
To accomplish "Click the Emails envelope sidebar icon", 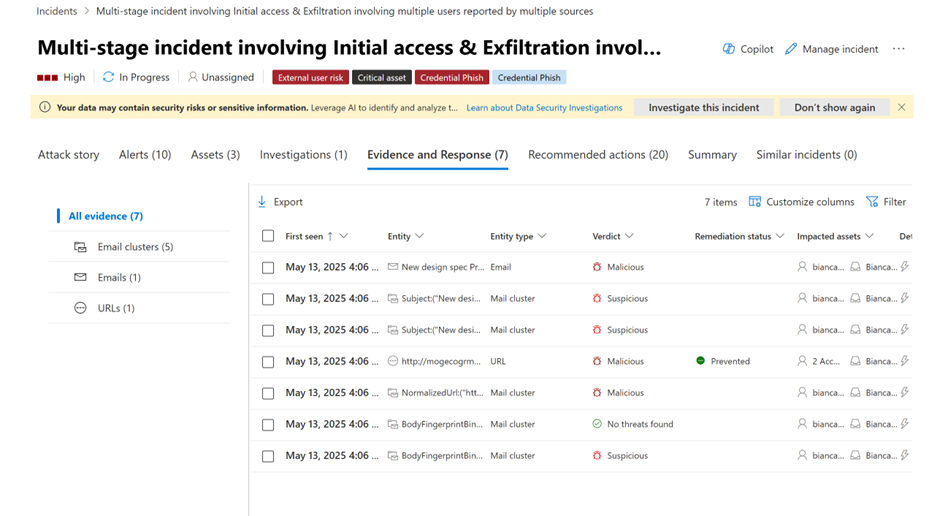I will pyautogui.click(x=80, y=277).
